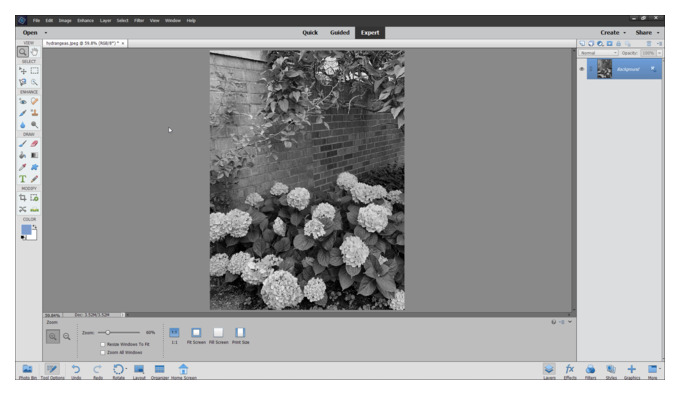Click Undo in the taskbar
680x395 pixels.
[76, 372]
